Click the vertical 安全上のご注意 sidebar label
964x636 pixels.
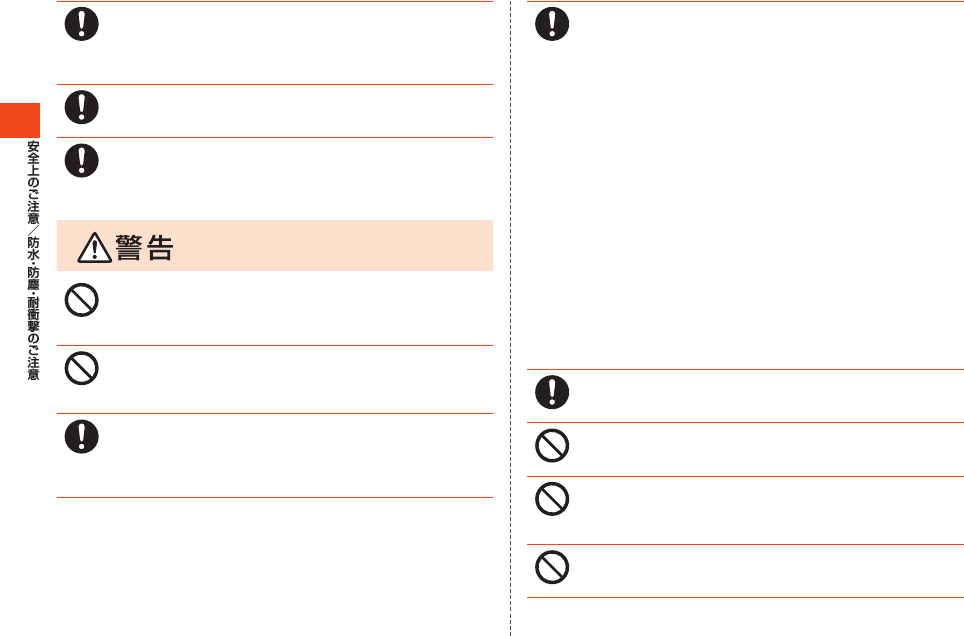click(x=33, y=183)
